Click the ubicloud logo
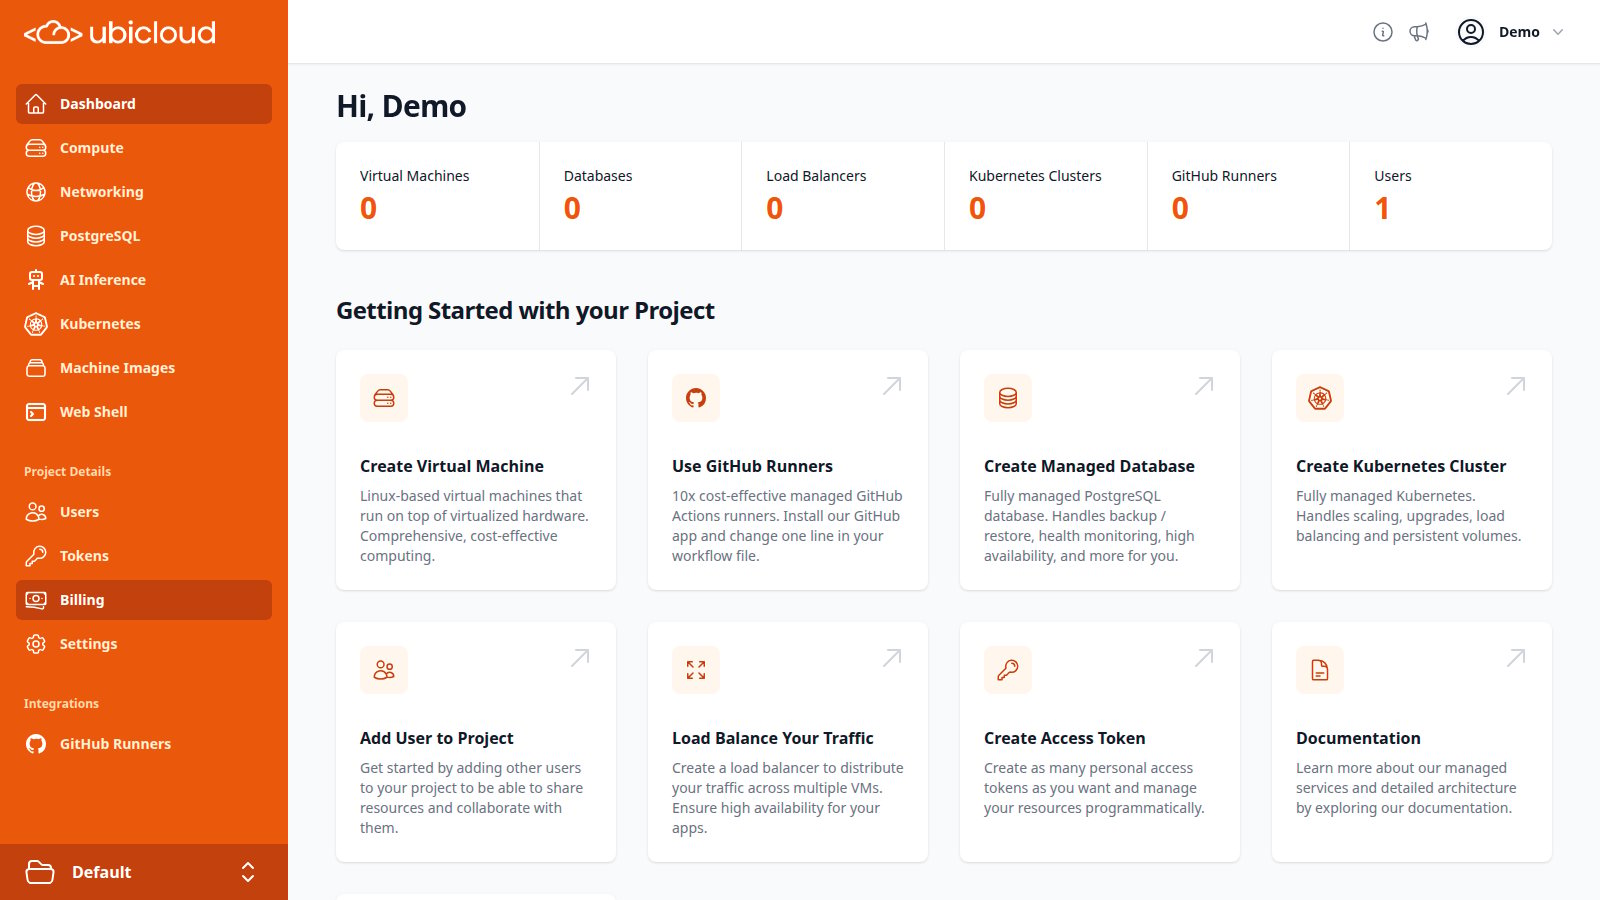The image size is (1600, 900). pyautogui.click(x=120, y=33)
